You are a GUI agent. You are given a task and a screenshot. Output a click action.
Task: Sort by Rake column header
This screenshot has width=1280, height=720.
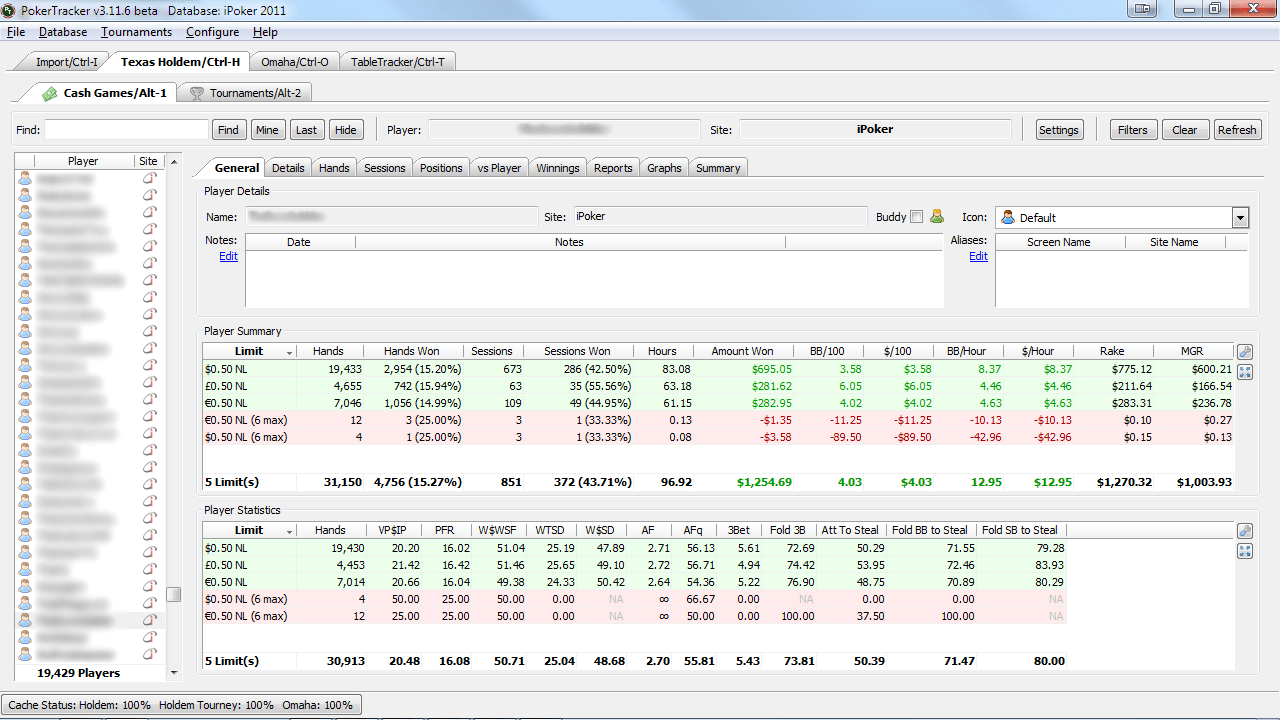[x=1112, y=351]
